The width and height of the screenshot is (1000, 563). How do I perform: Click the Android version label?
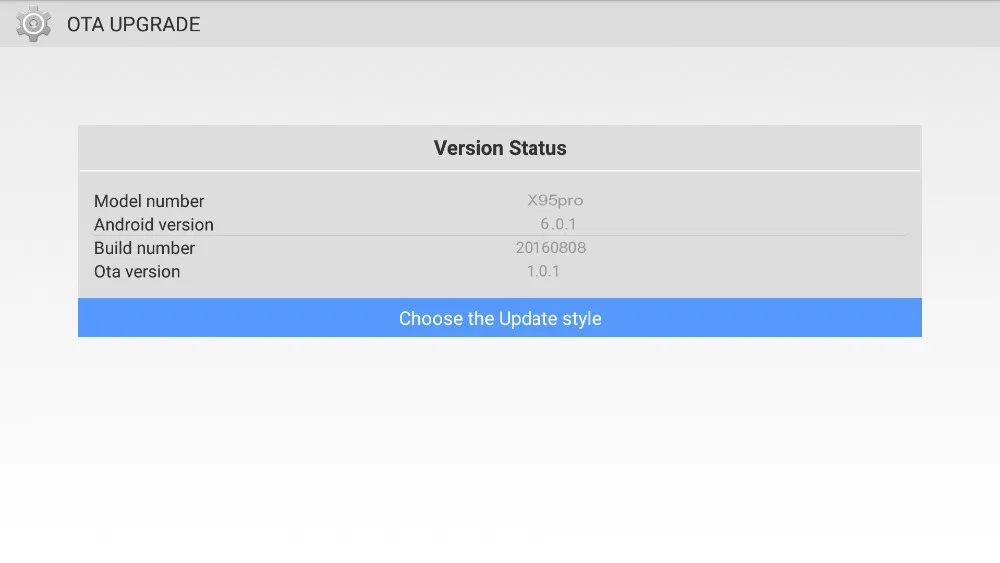(154, 224)
